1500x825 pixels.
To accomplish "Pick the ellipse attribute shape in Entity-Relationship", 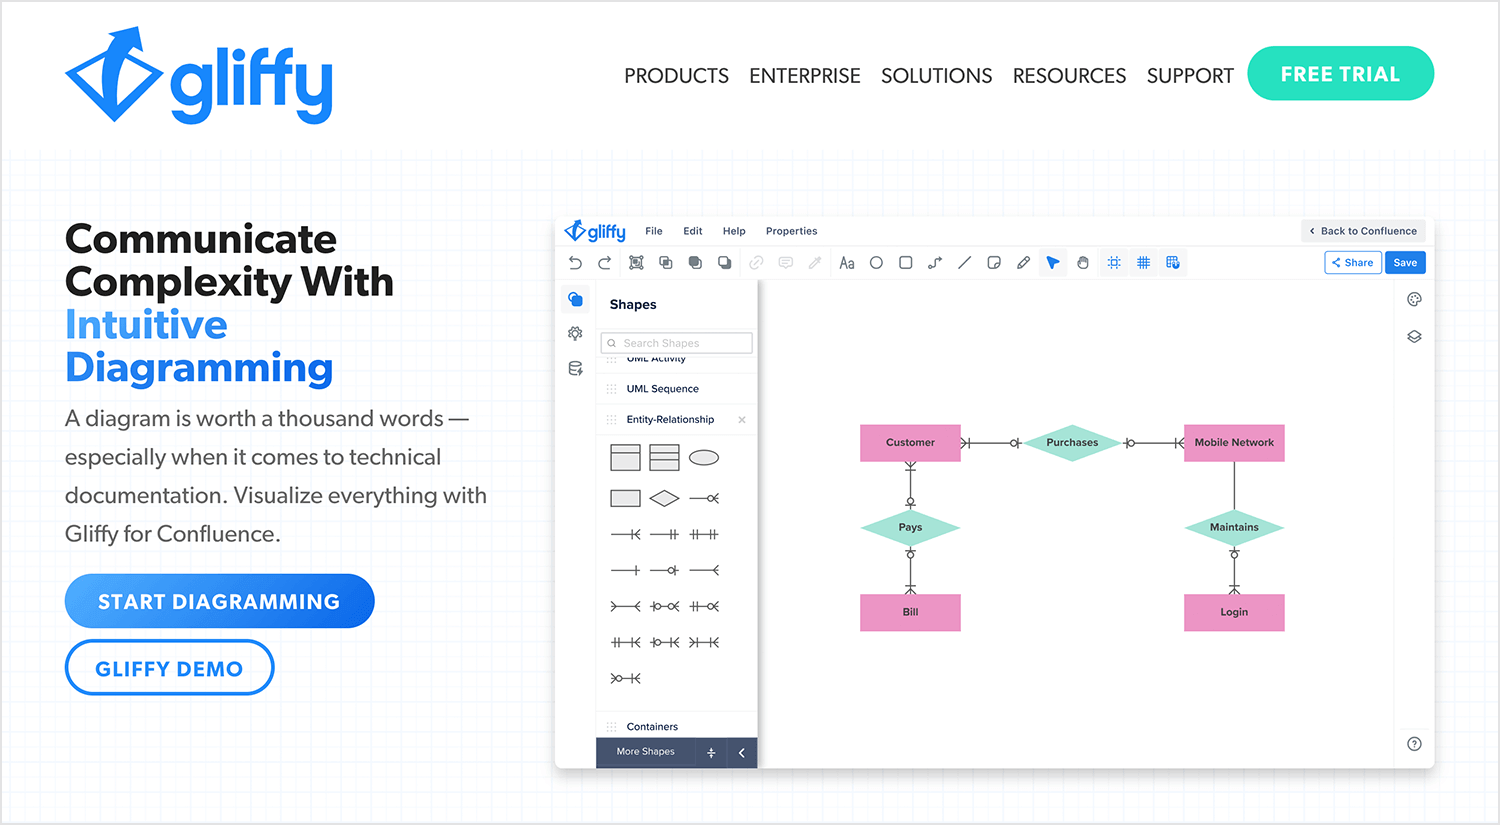I will point(704,458).
